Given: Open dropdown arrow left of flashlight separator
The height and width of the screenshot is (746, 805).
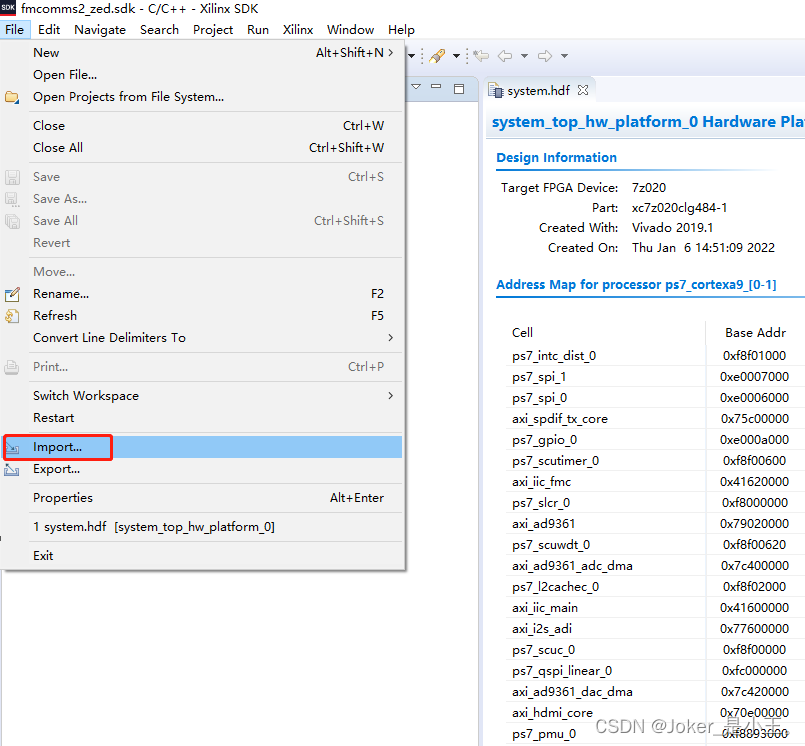Looking at the screenshot, I should click(x=411, y=56).
